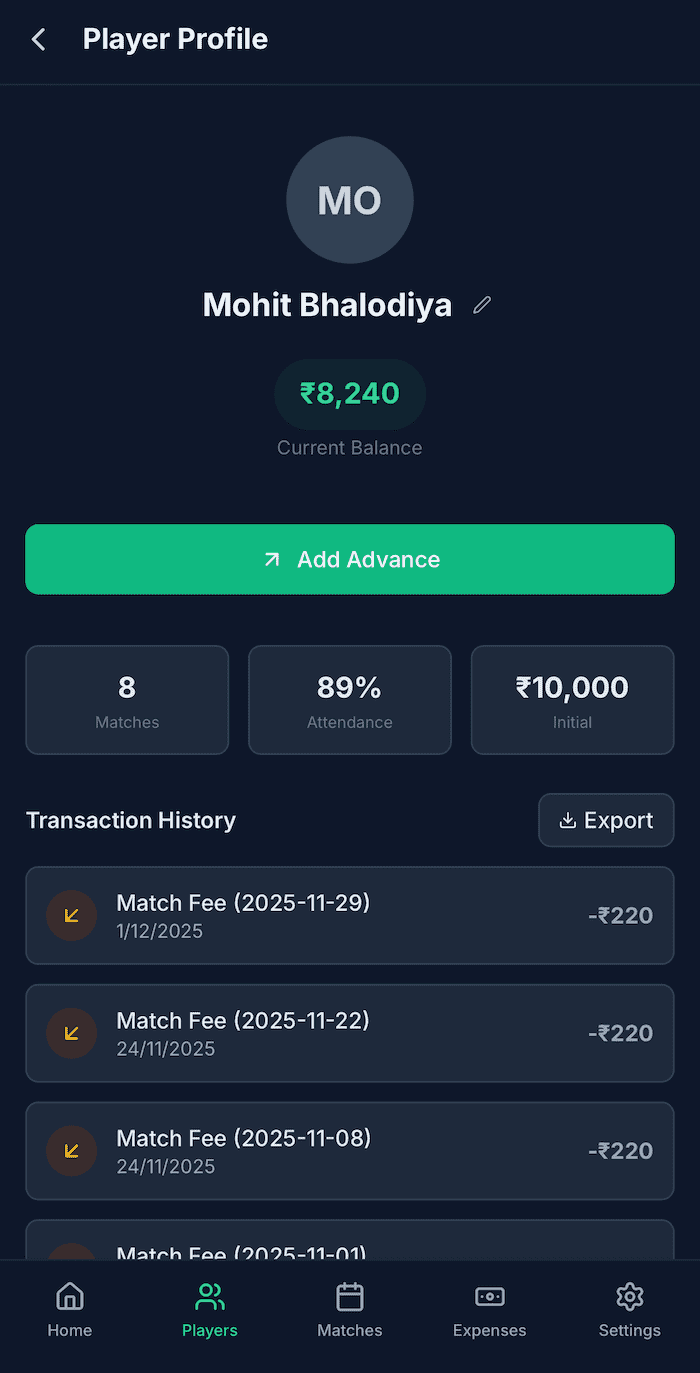The height and width of the screenshot is (1373, 700).
Task: Open the Home tab
Action: coord(70,1310)
